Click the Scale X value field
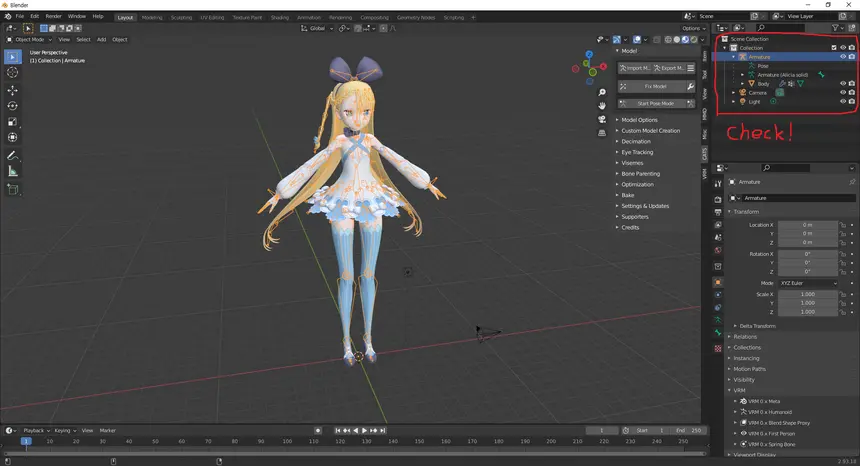Image resolution: width=860 pixels, height=466 pixels. (x=808, y=294)
